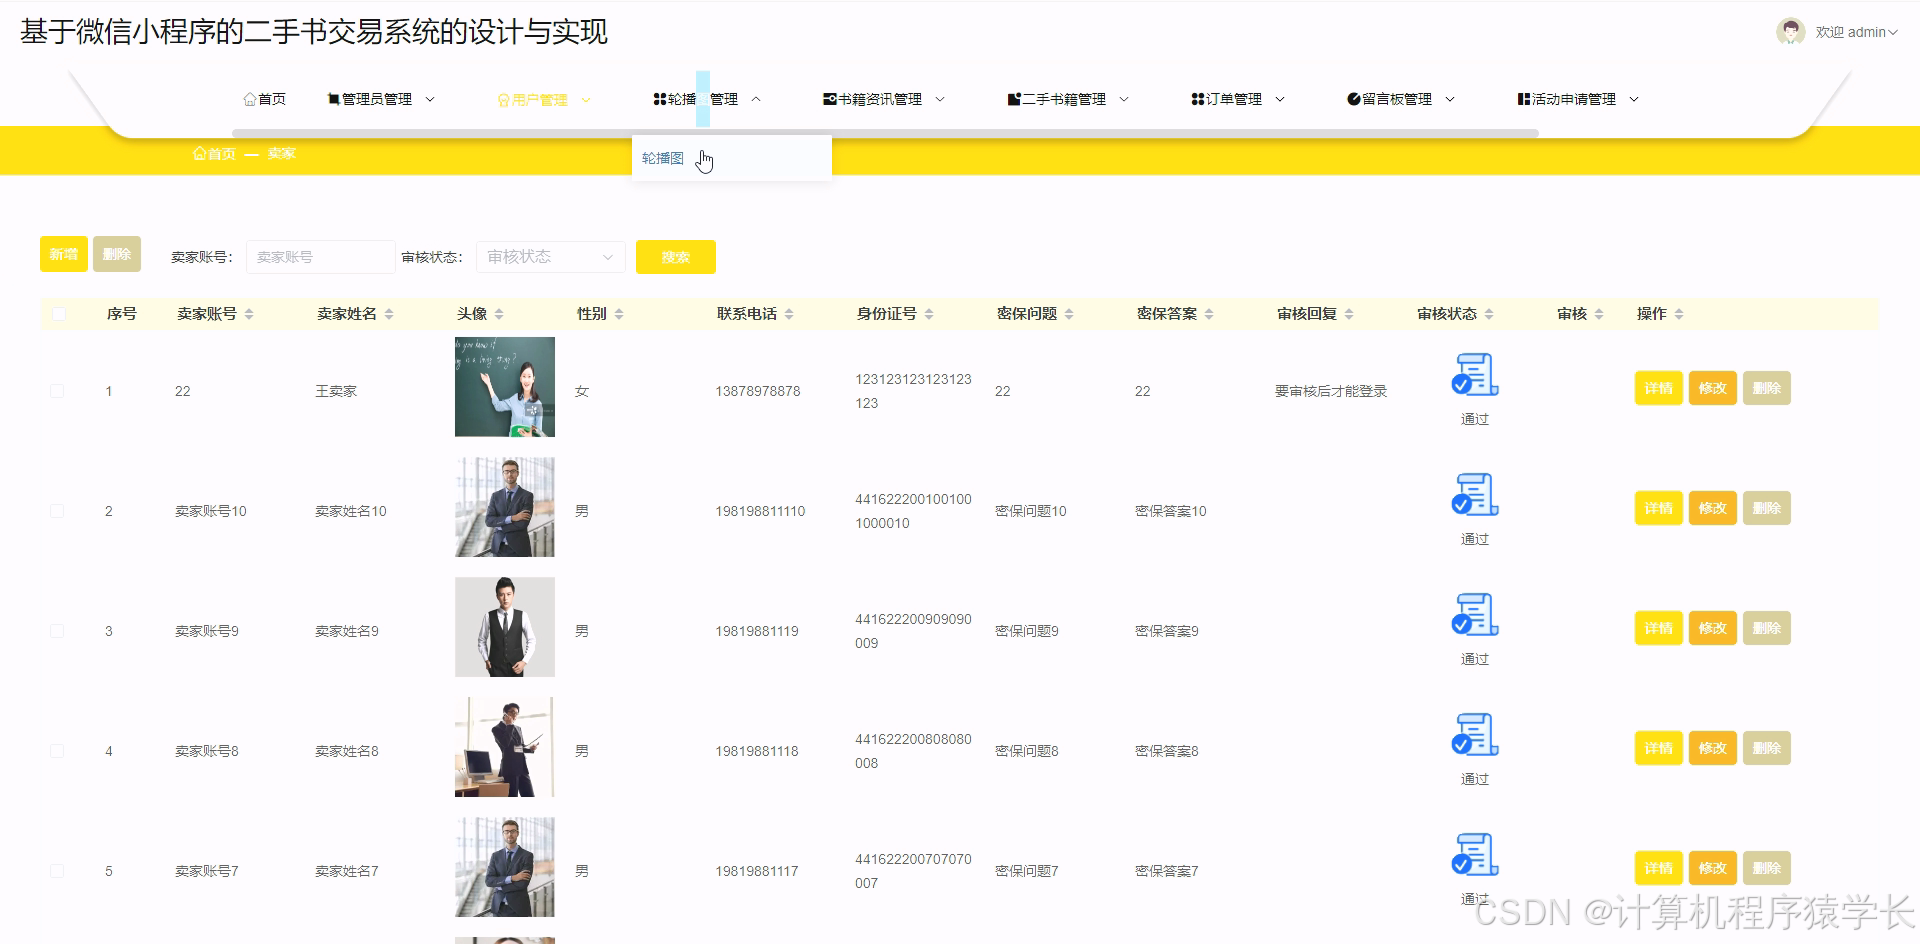The width and height of the screenshot is (1920, 944).
Task: Check the select-all checkbox in table header
Action: [x=59, y=313]
